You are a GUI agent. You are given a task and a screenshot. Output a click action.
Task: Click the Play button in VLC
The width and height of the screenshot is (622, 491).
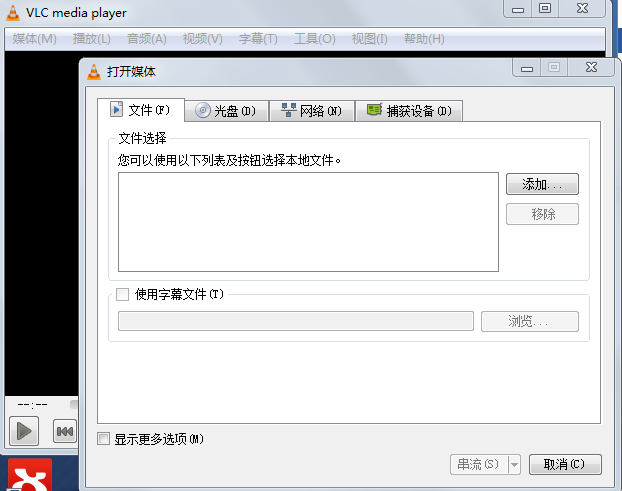click(x=24, y=431)
